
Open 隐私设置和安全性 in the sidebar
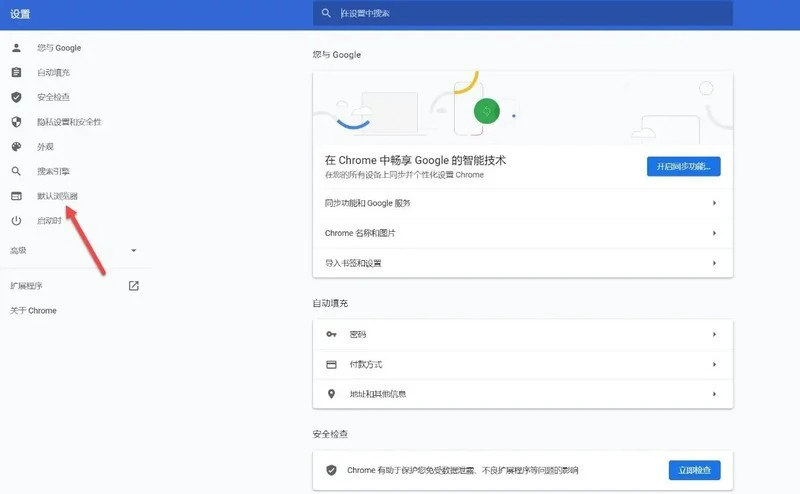(x=69, y=122)
